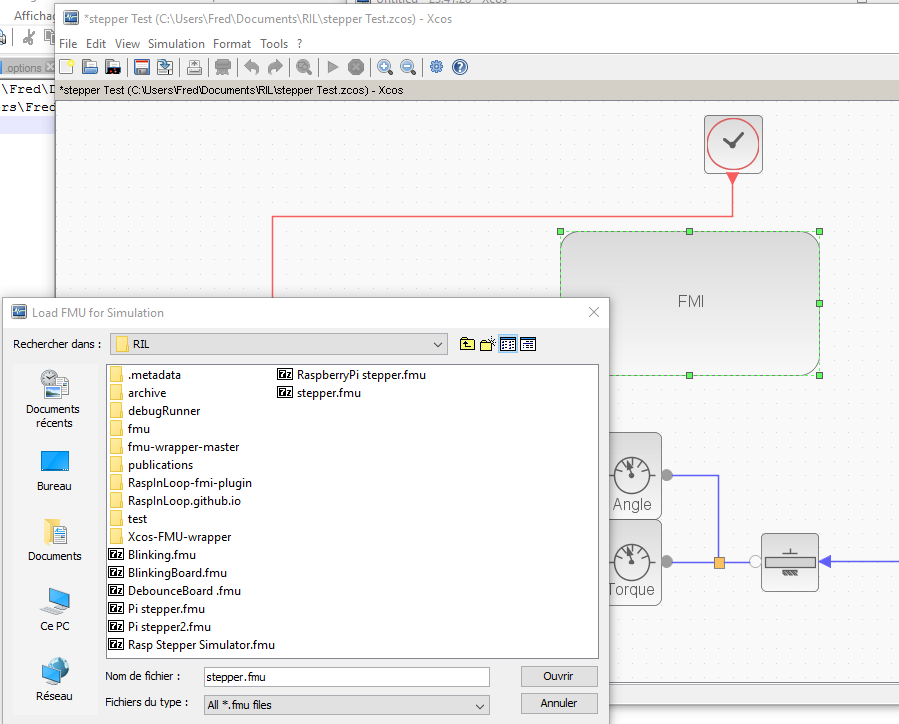Click the Ouvrir button

point(559,676)
